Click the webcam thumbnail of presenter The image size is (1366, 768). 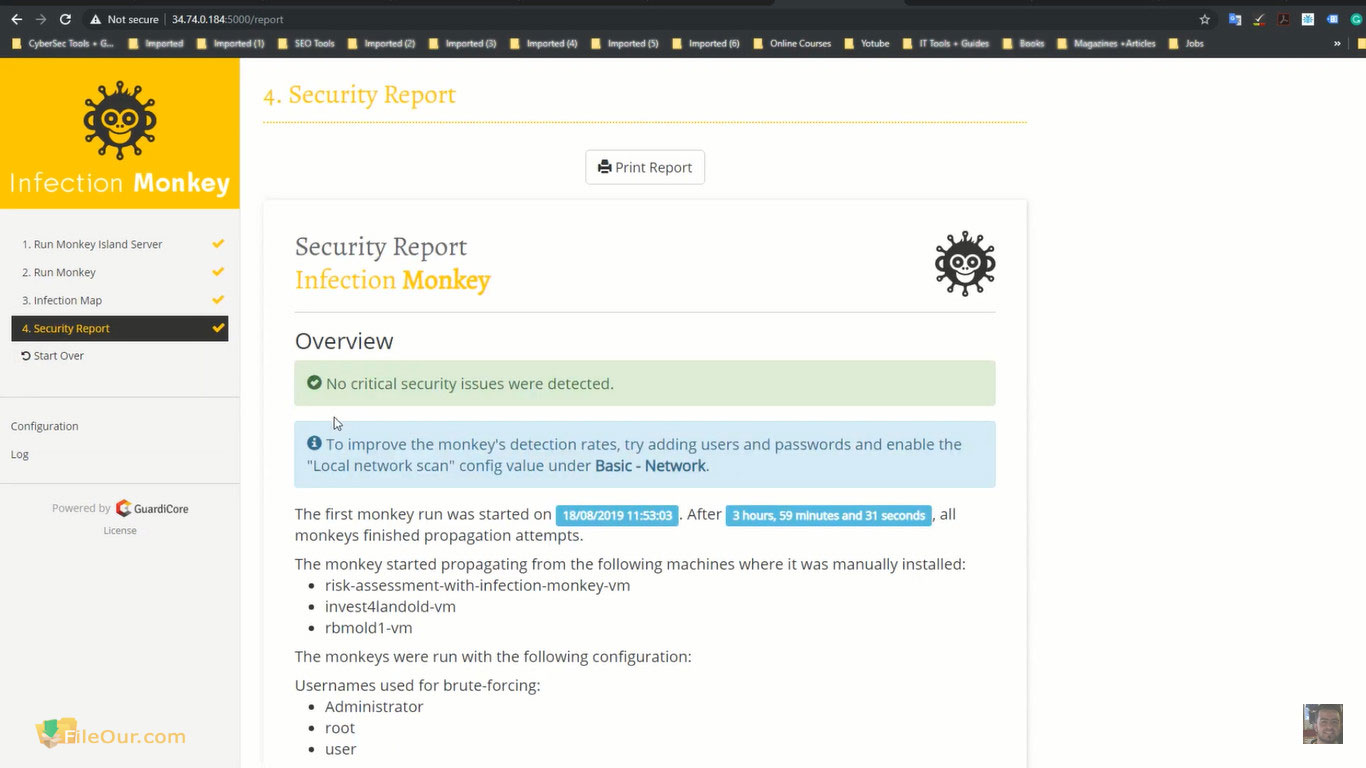point(1322,724)
